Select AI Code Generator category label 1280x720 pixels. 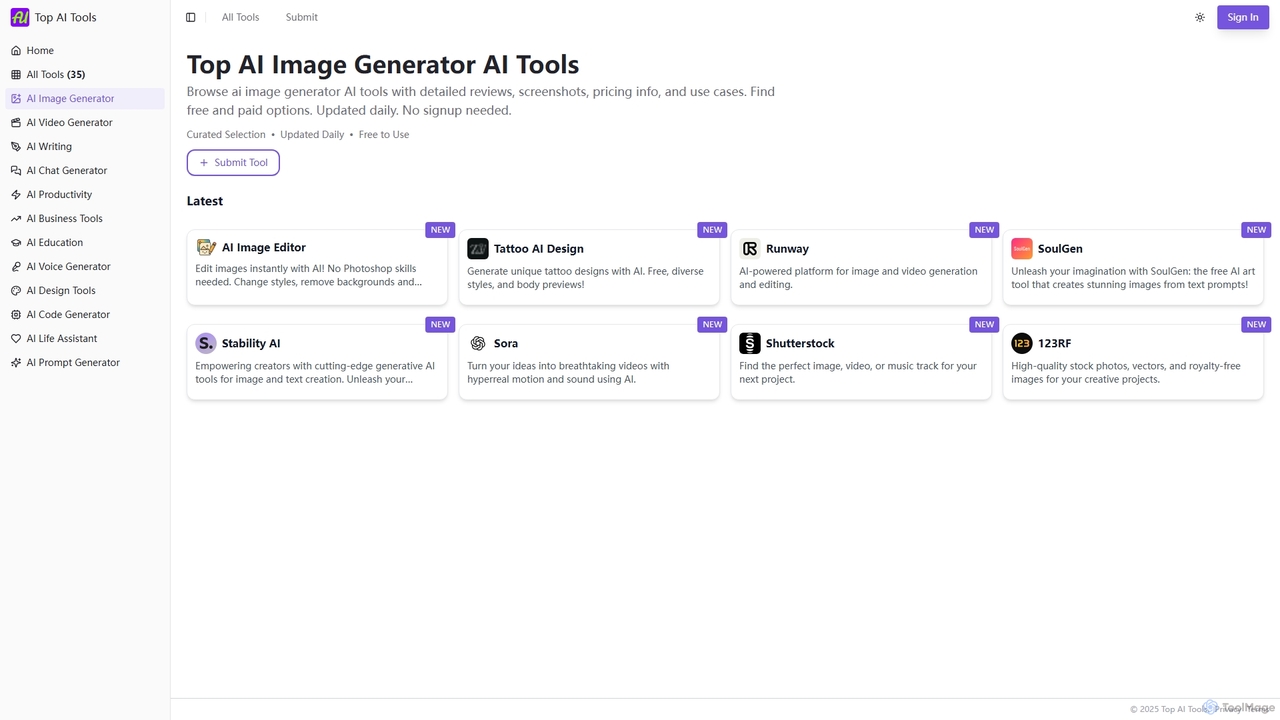[x=68, y=314]
